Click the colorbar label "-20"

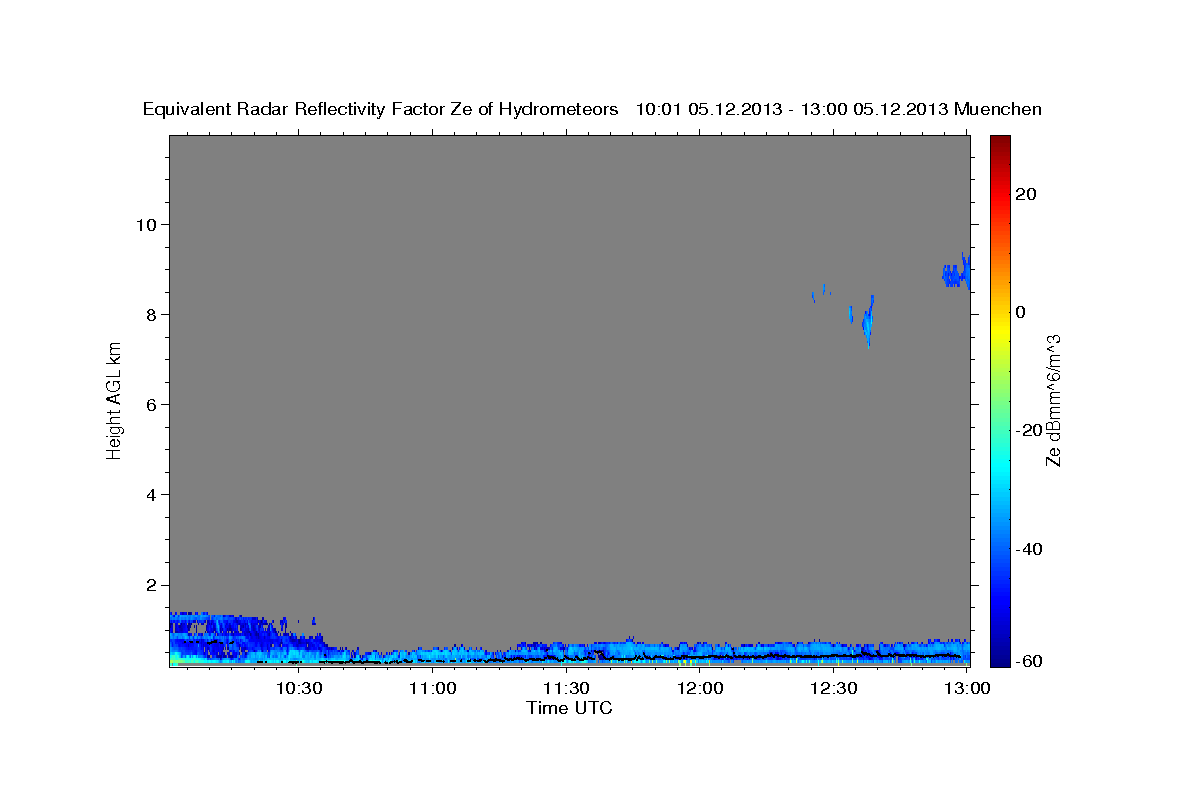1028,430
